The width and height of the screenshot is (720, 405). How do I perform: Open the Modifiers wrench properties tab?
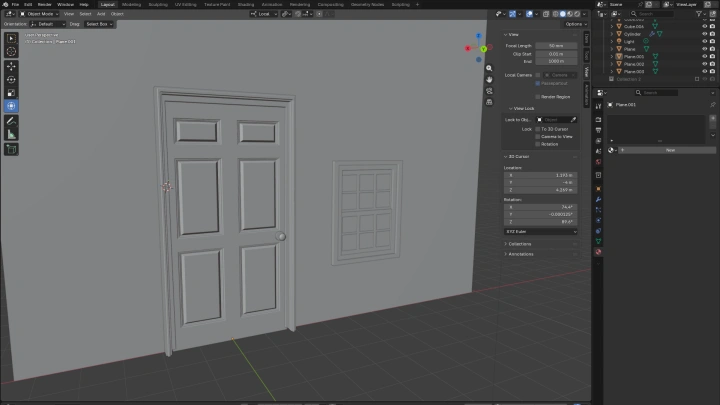point(598,199)
